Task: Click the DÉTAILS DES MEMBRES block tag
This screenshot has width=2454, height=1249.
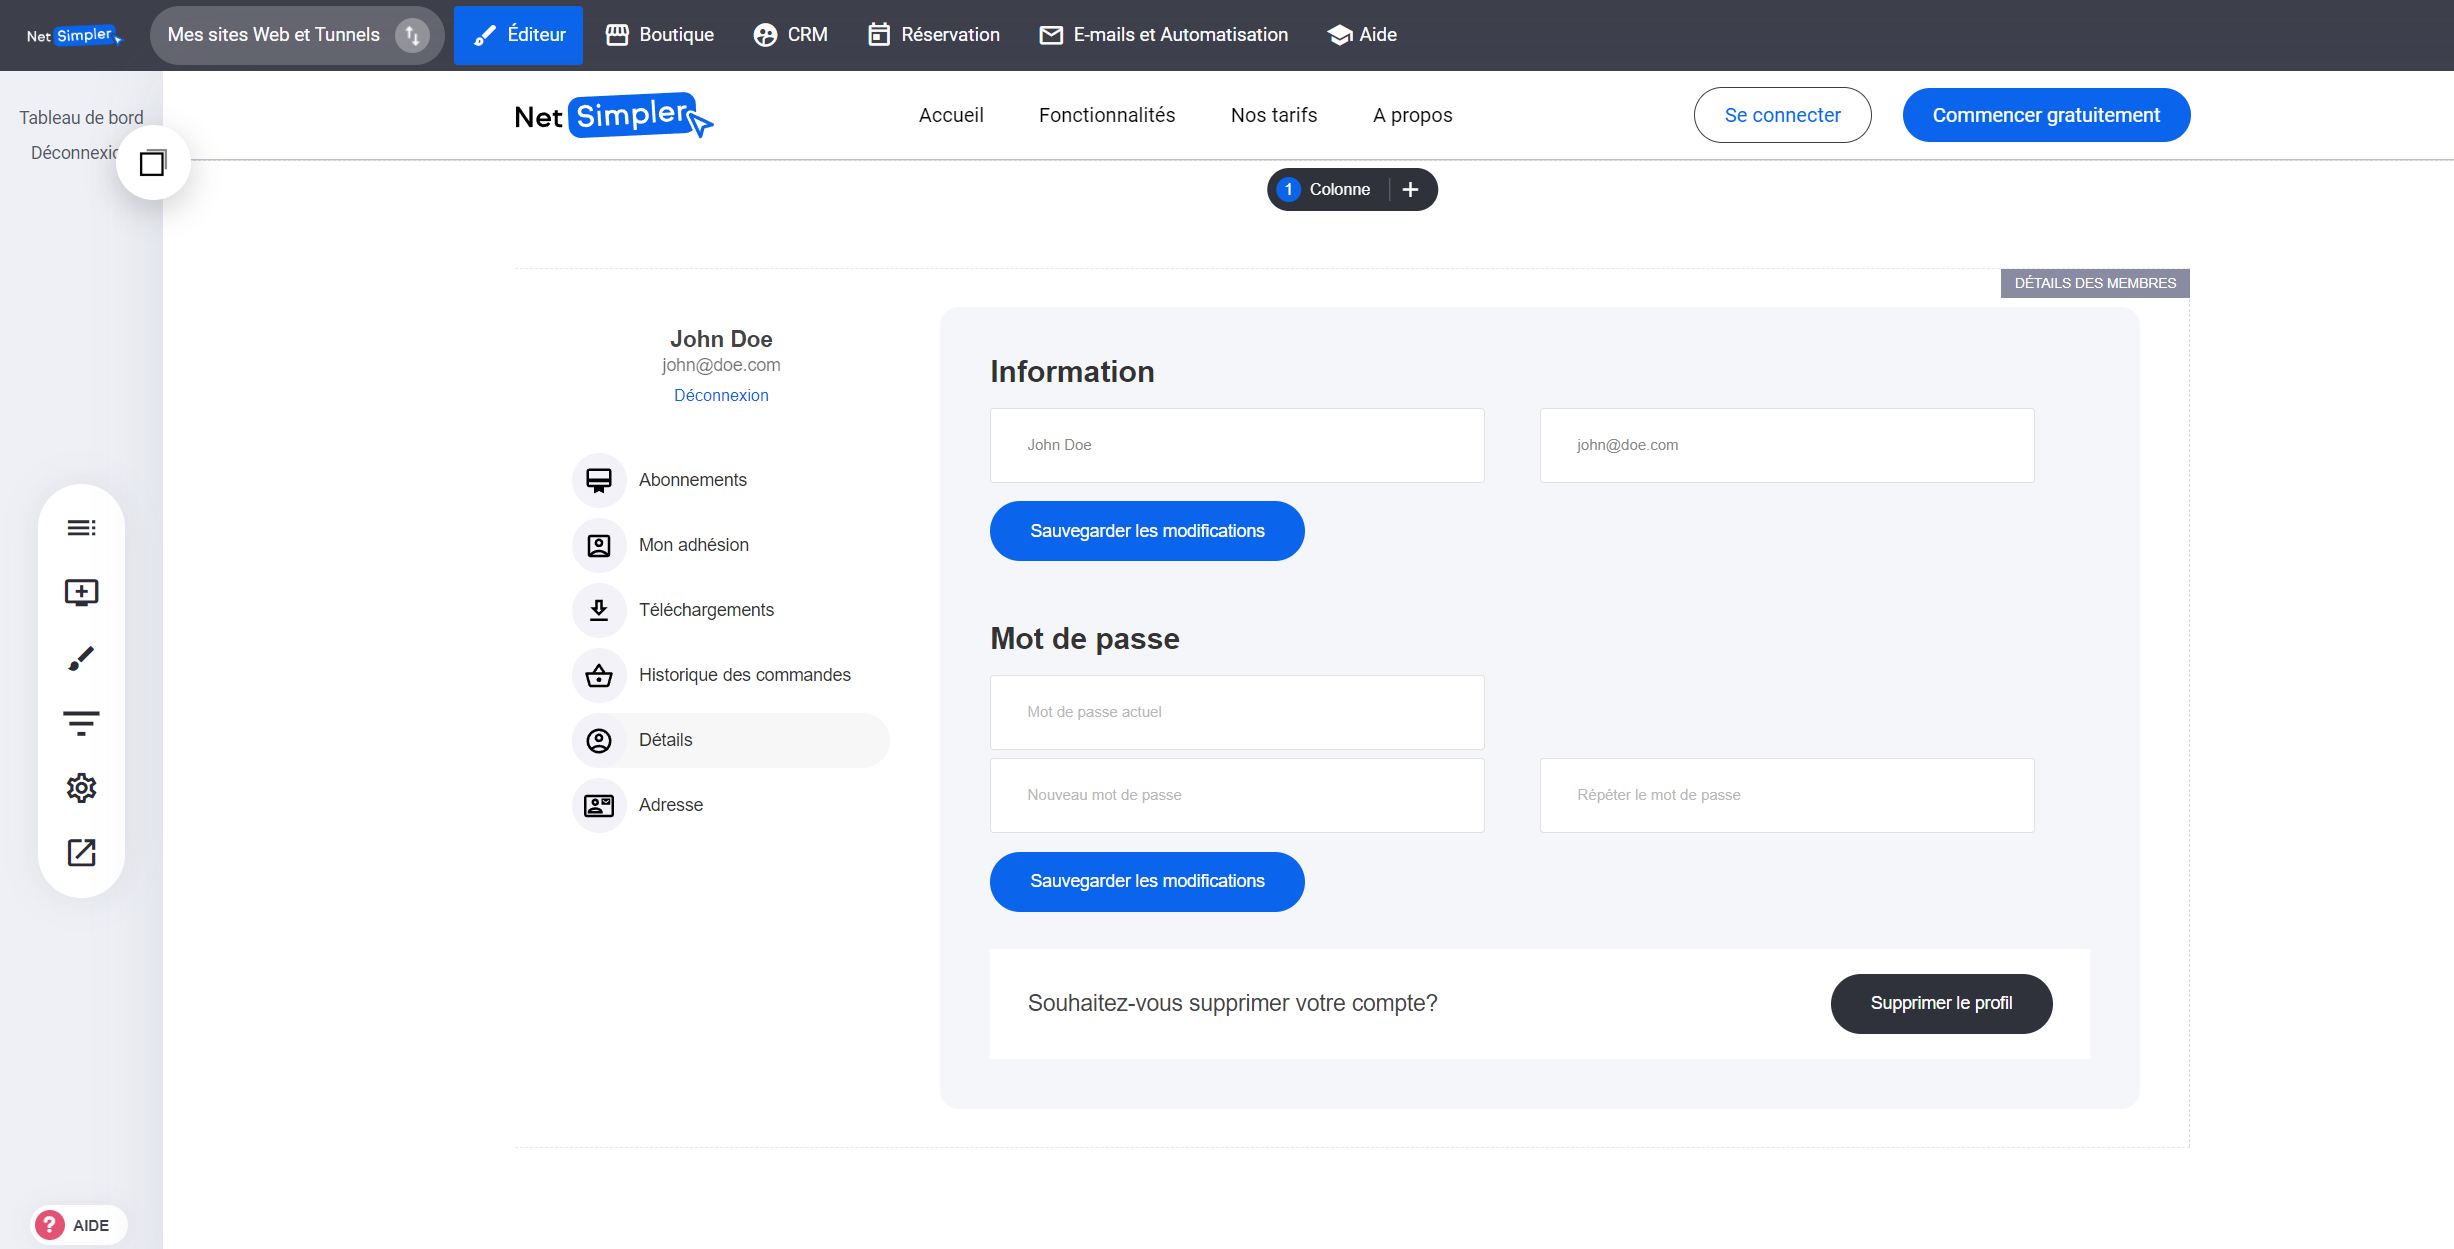Action: pyautogui.click(x=2095, y=283)
